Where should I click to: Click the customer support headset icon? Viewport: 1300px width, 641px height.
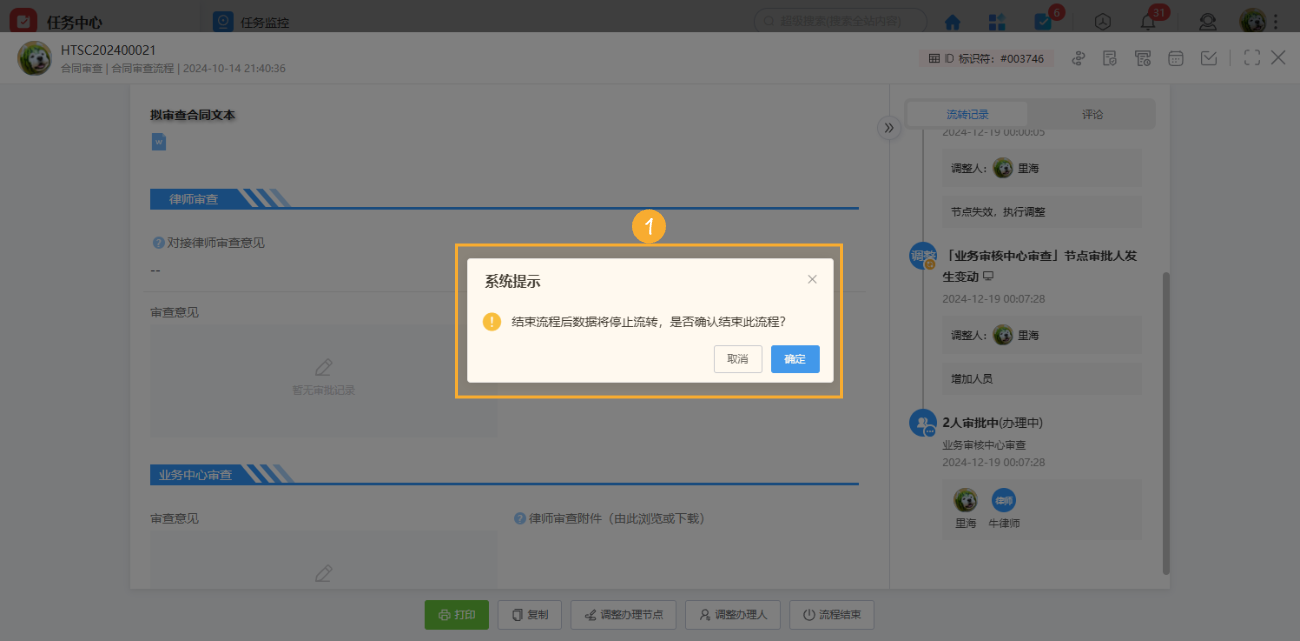1207,21
